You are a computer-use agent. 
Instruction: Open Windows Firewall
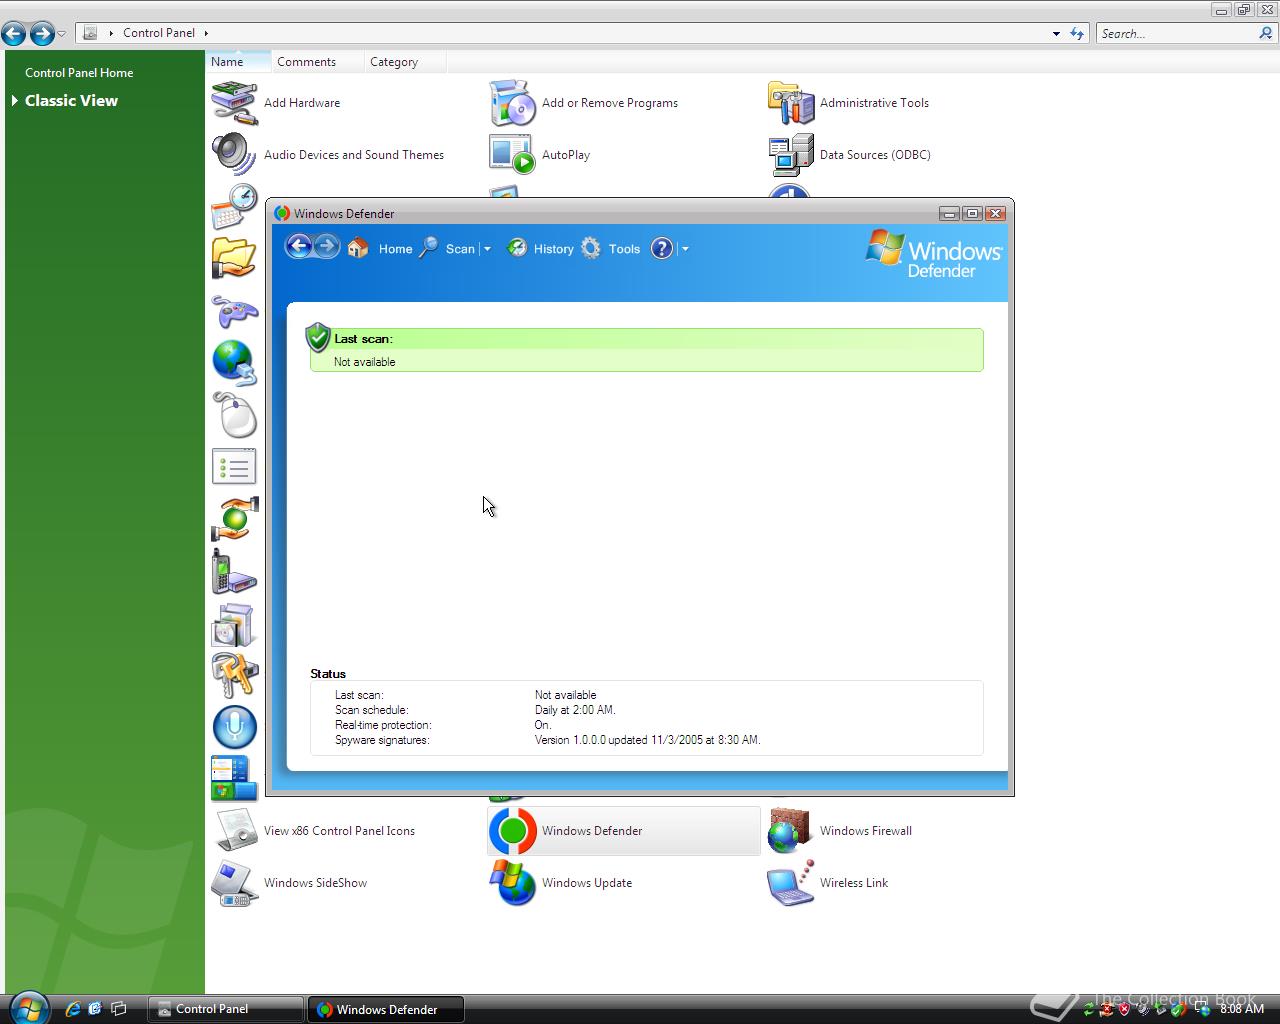[x=840, y=830]
